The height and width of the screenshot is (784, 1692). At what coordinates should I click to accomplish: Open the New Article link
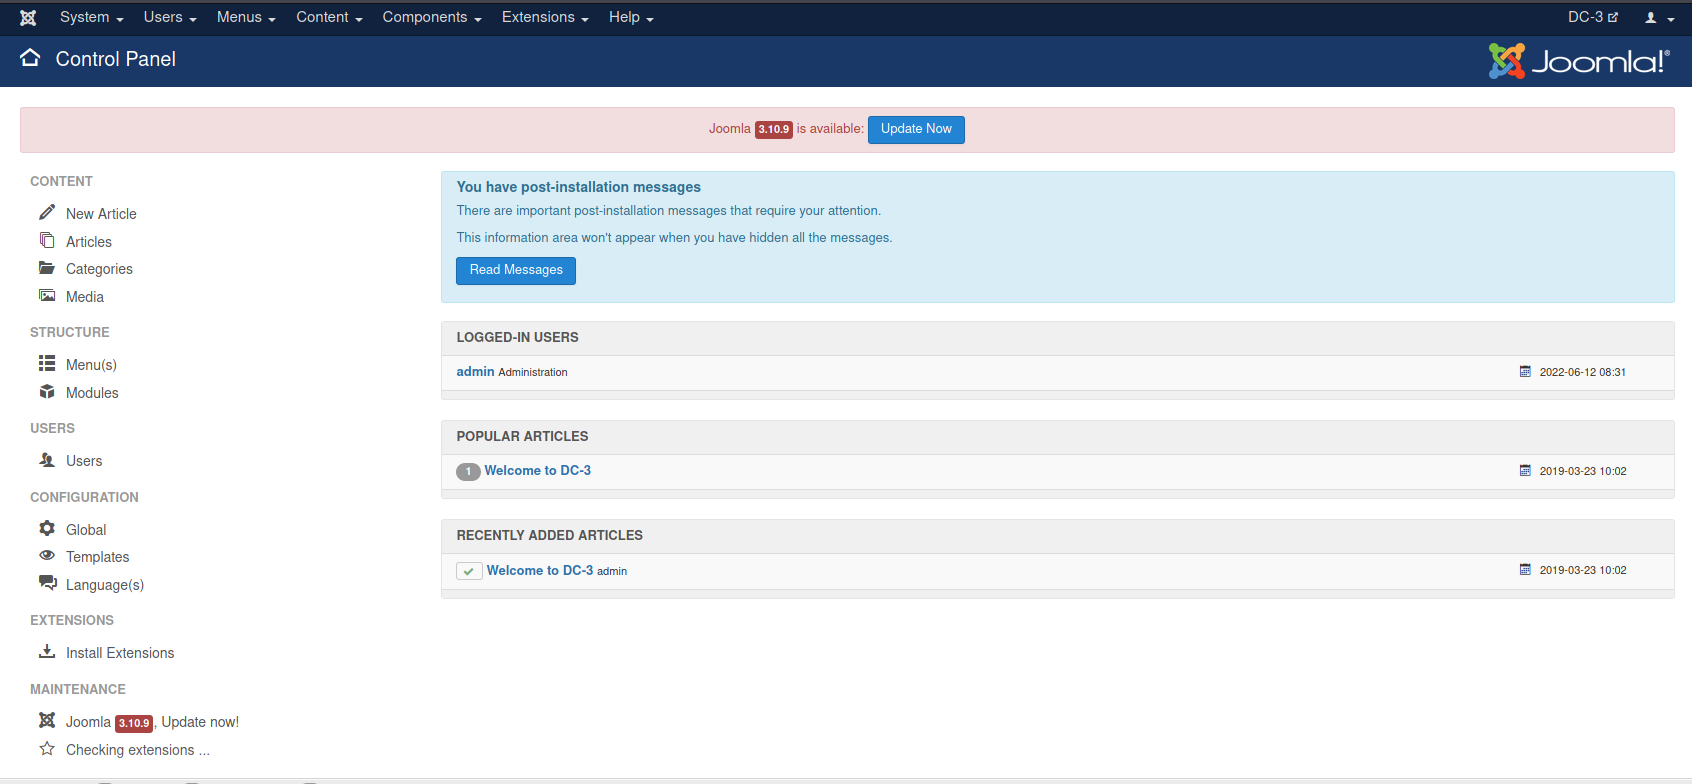coord(101,214)
